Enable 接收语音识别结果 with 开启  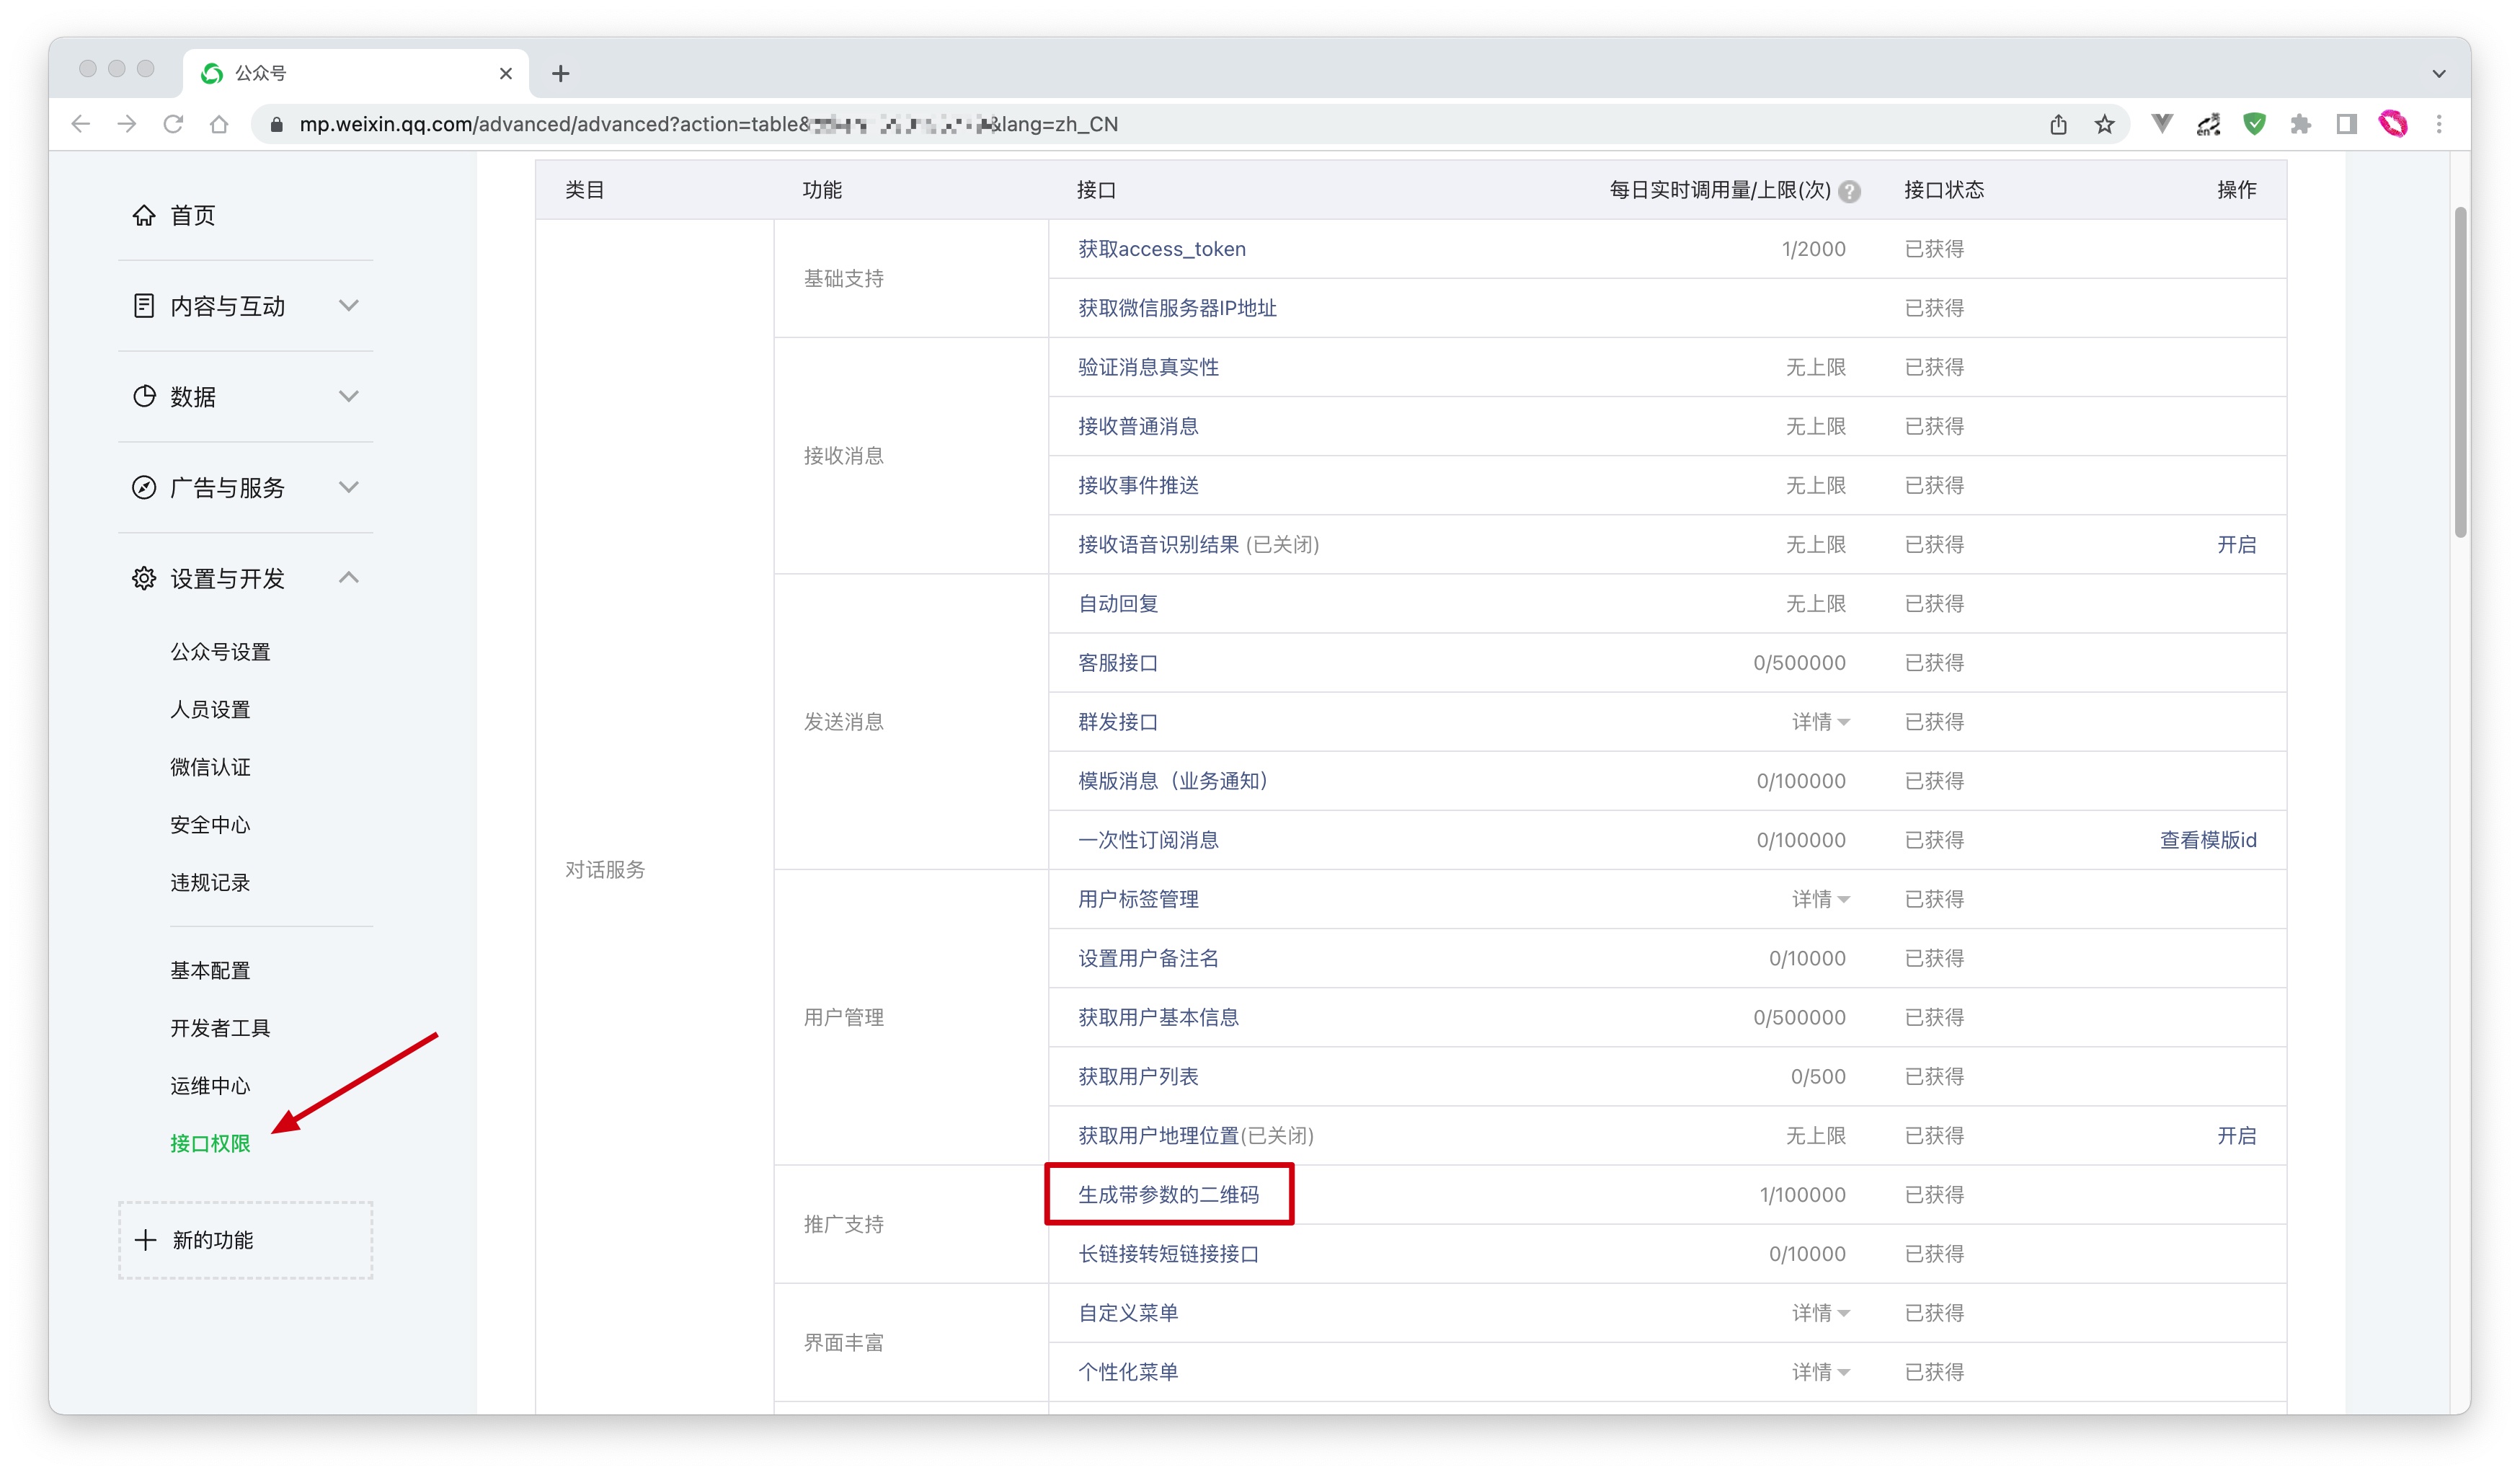click(2236, 545)
